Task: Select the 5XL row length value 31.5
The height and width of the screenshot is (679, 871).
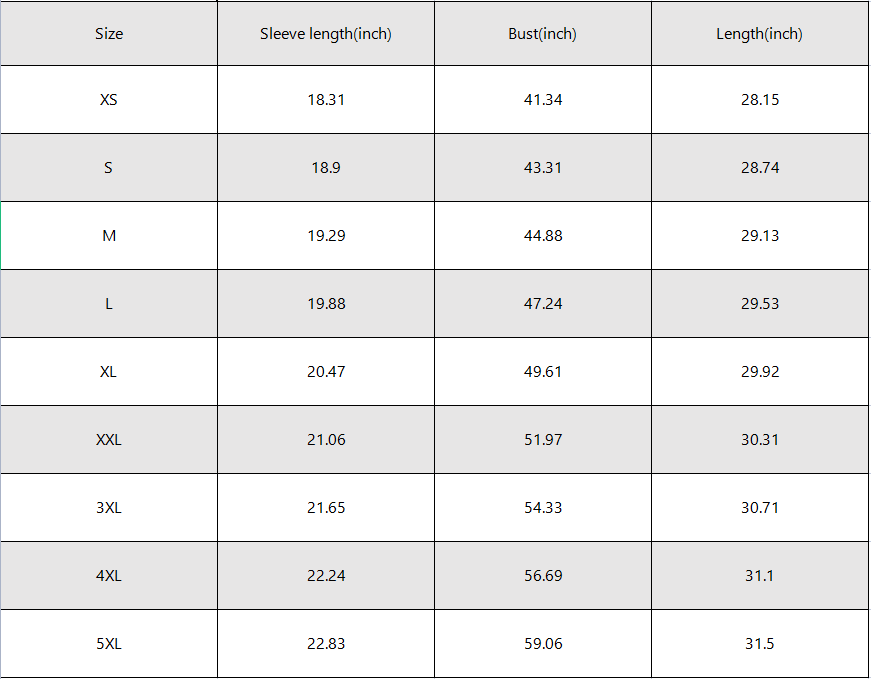Action: coord(759,643)
